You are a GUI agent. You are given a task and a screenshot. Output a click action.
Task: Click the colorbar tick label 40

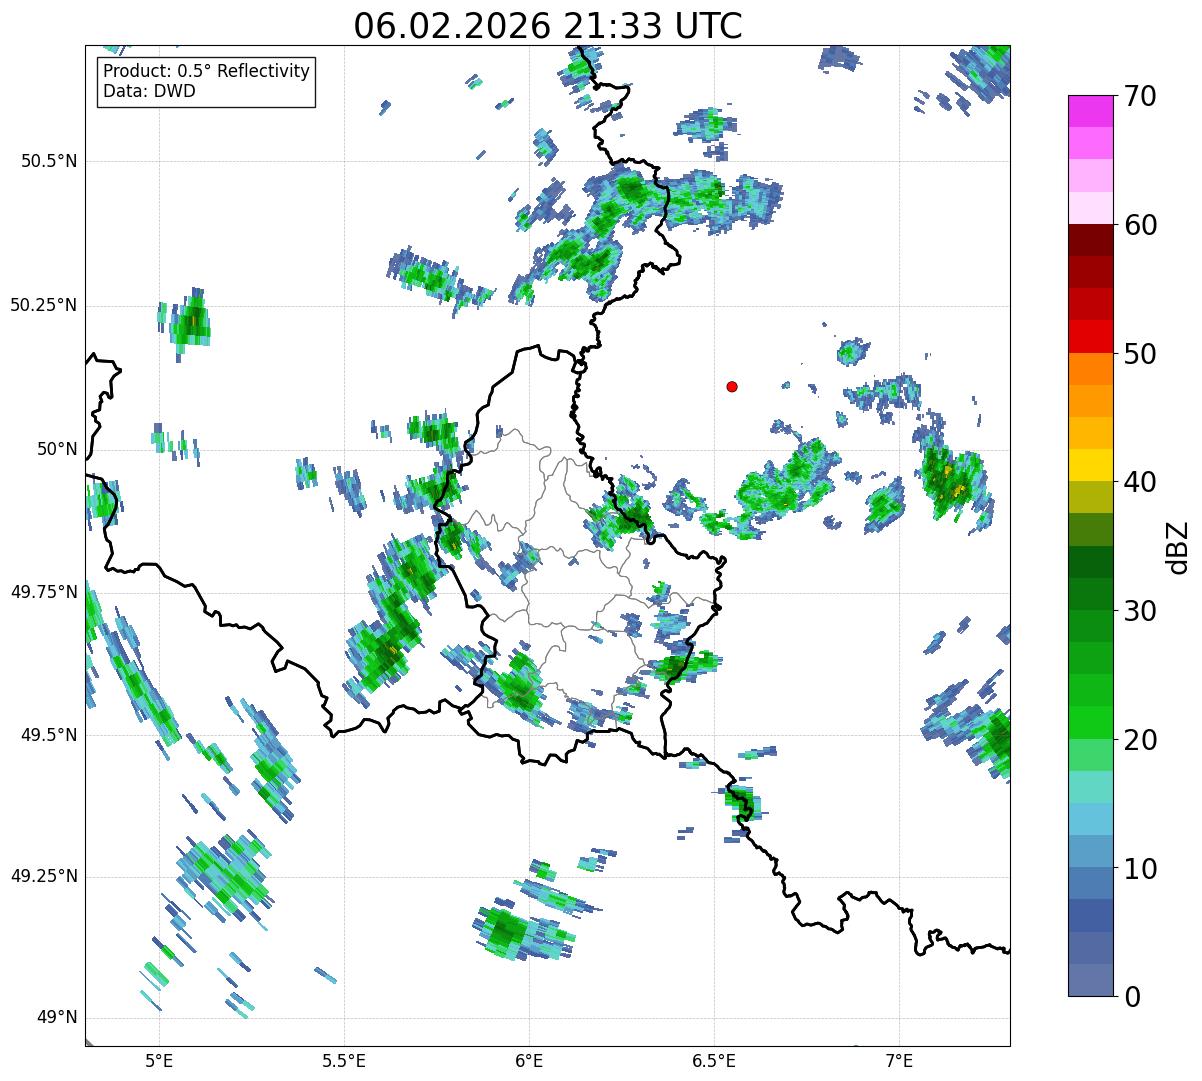coord(1141,482)
